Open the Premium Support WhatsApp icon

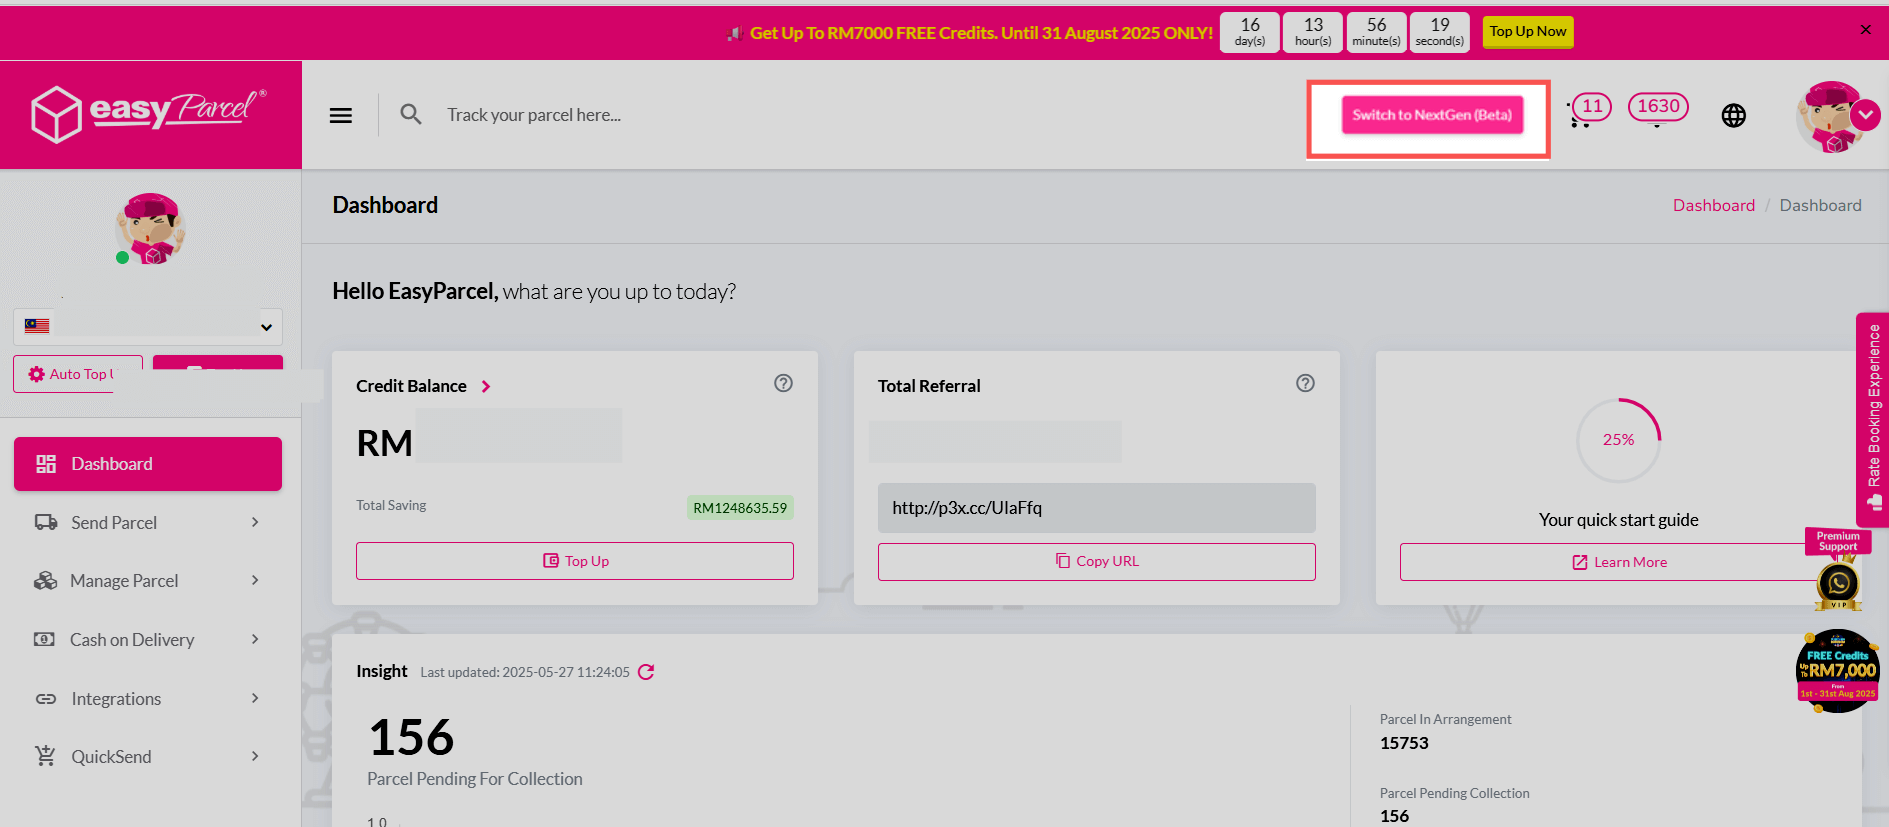[x=1838, y=583]
